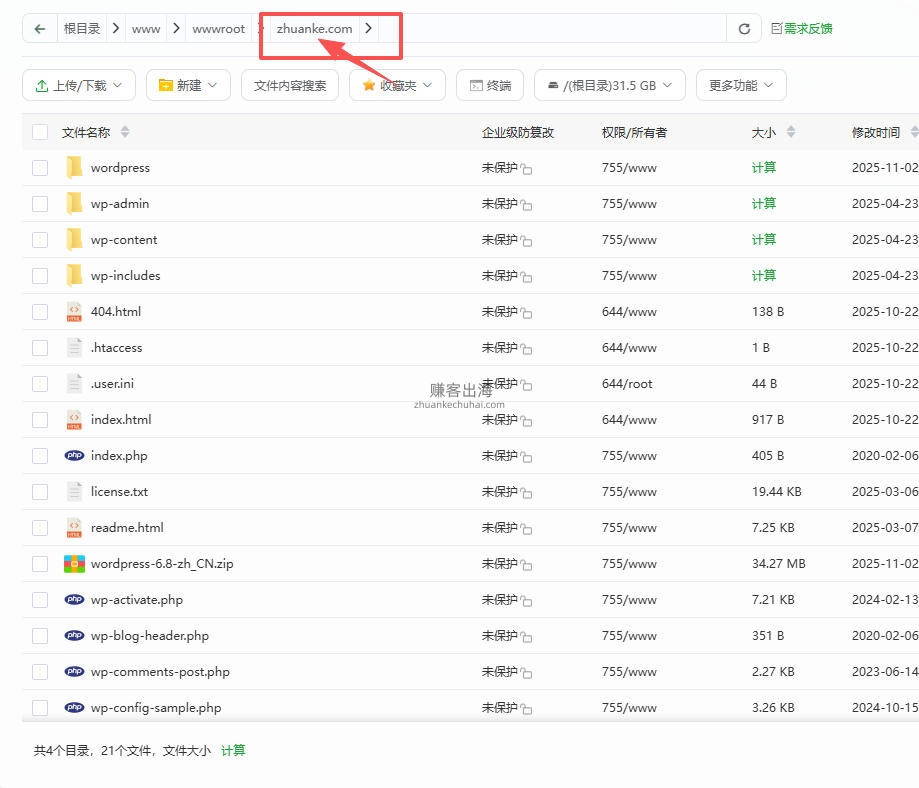Click 计算 size link for wp-includes

(764, 275)
